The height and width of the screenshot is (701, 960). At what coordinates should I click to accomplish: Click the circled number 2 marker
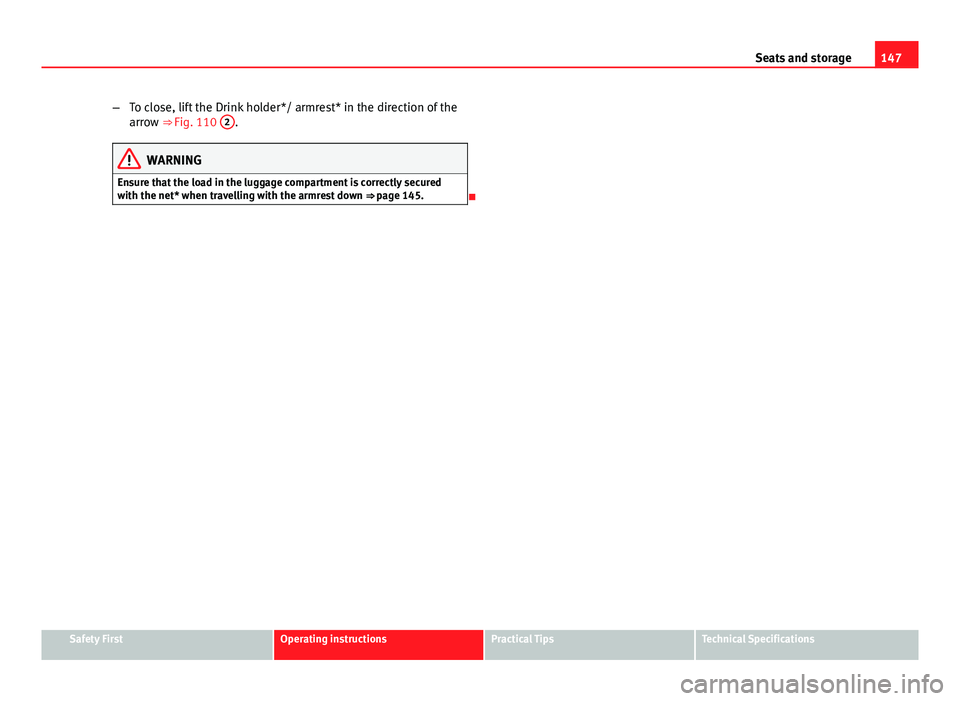point(227,122)
